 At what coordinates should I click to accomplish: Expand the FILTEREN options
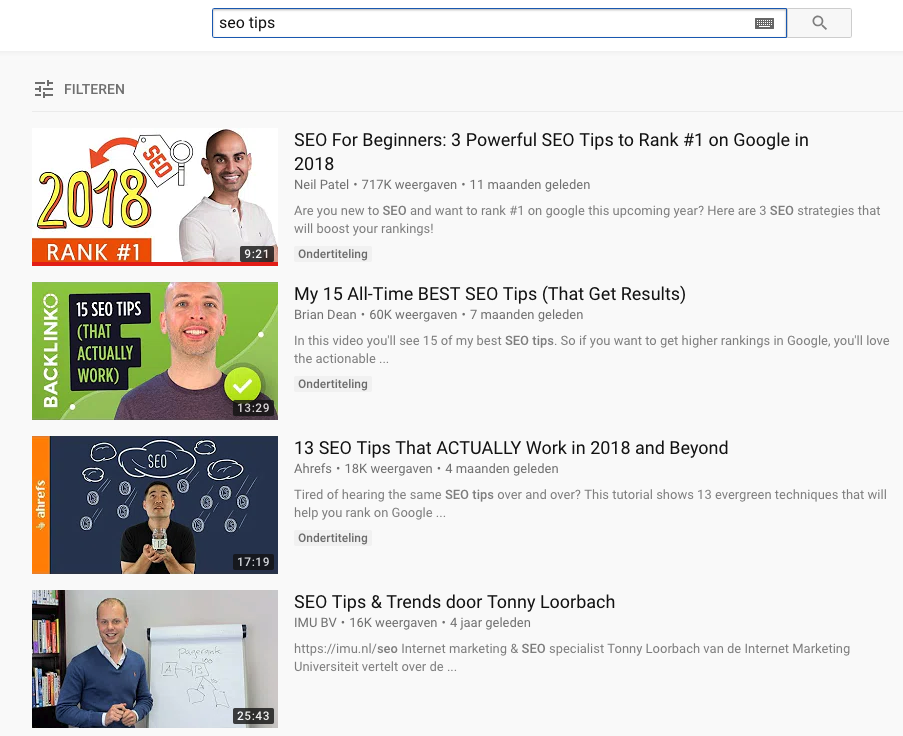pos(94,89)
